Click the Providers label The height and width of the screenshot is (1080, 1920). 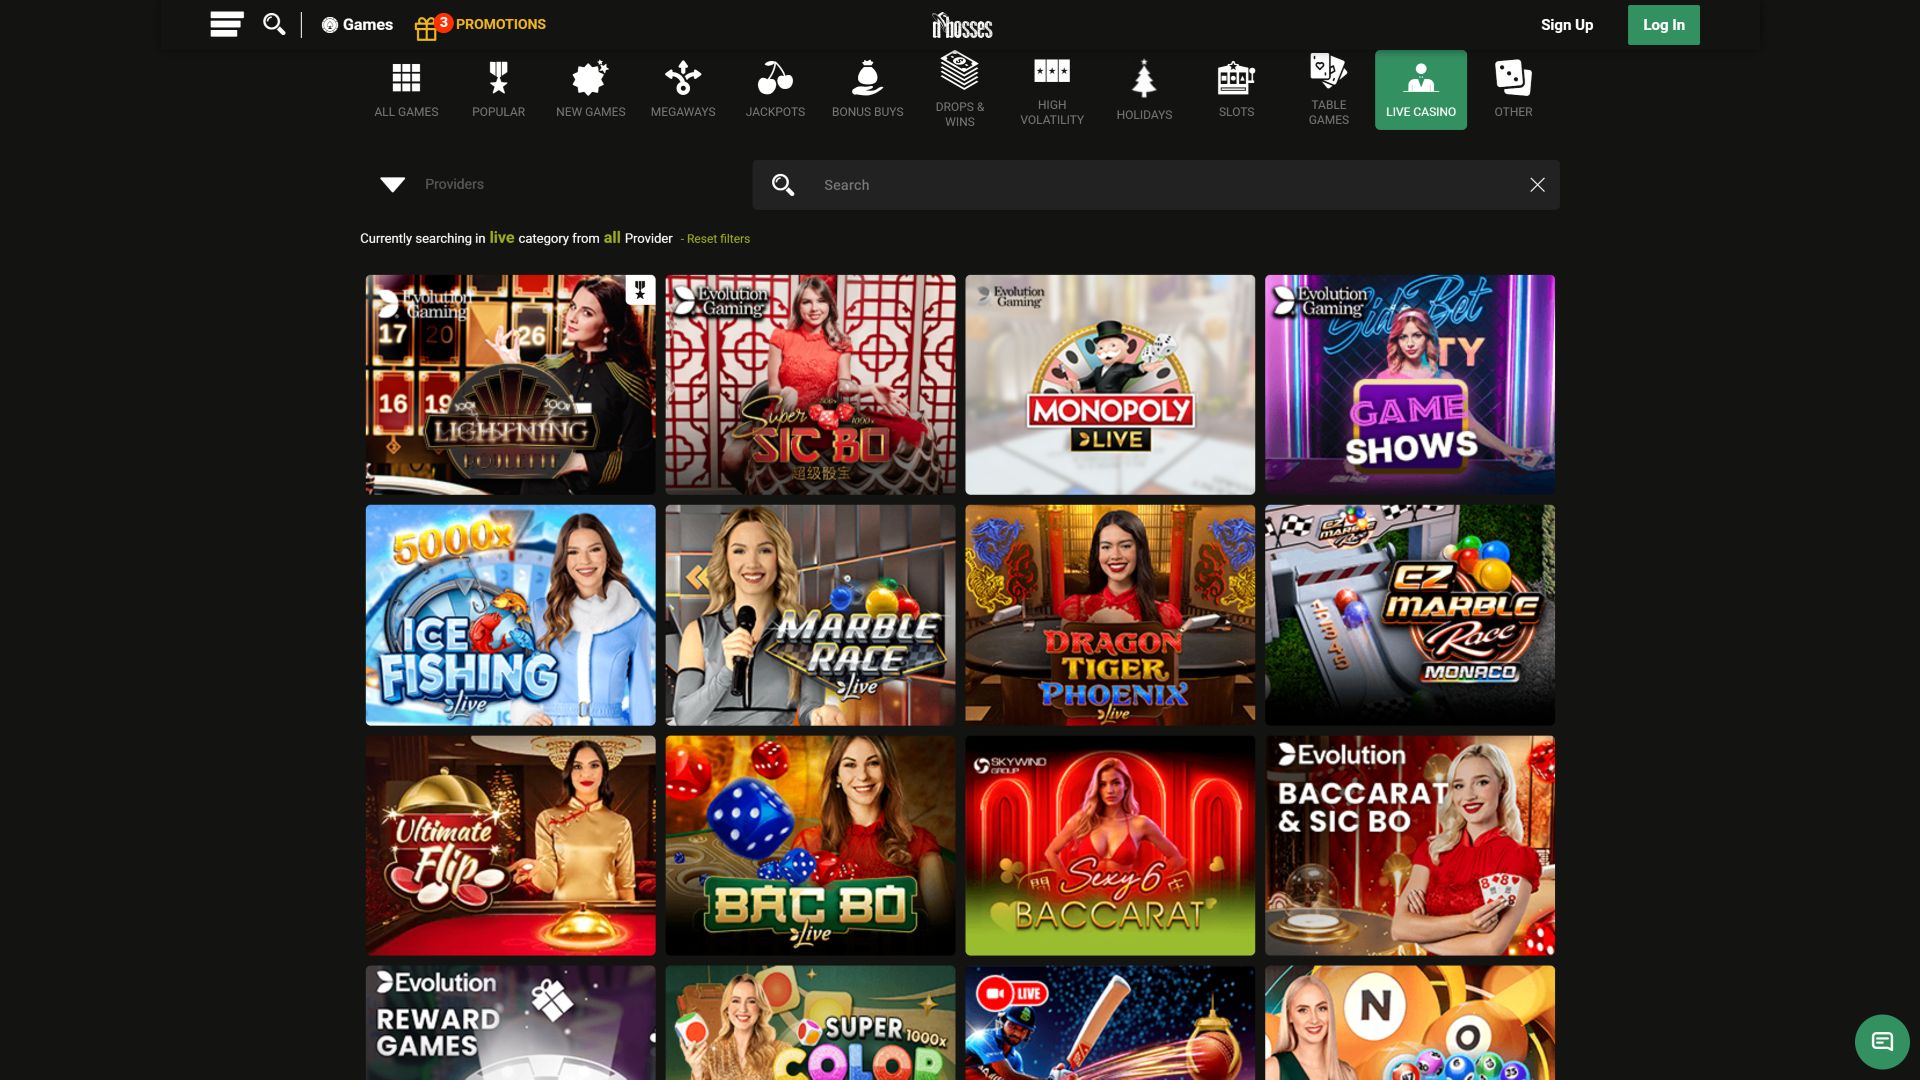point(454,184)
